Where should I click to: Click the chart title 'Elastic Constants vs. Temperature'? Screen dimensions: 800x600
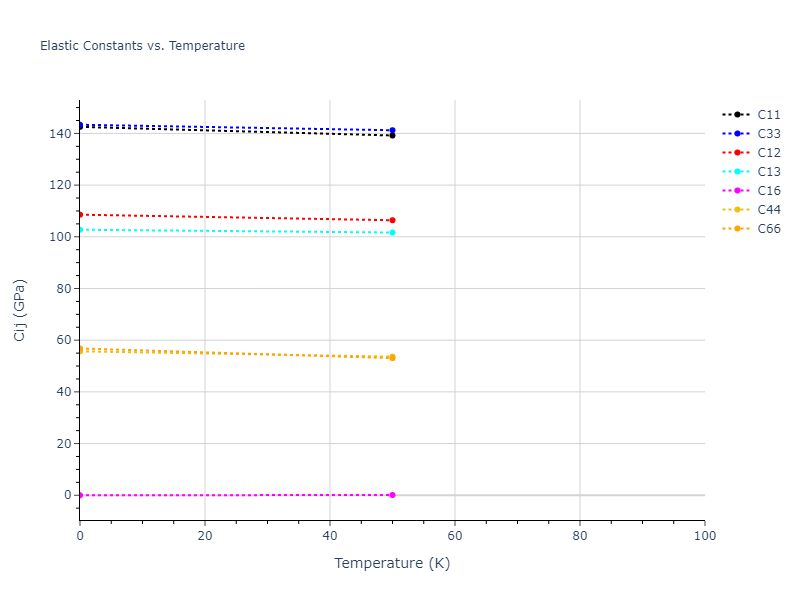[x=142, y=46]
